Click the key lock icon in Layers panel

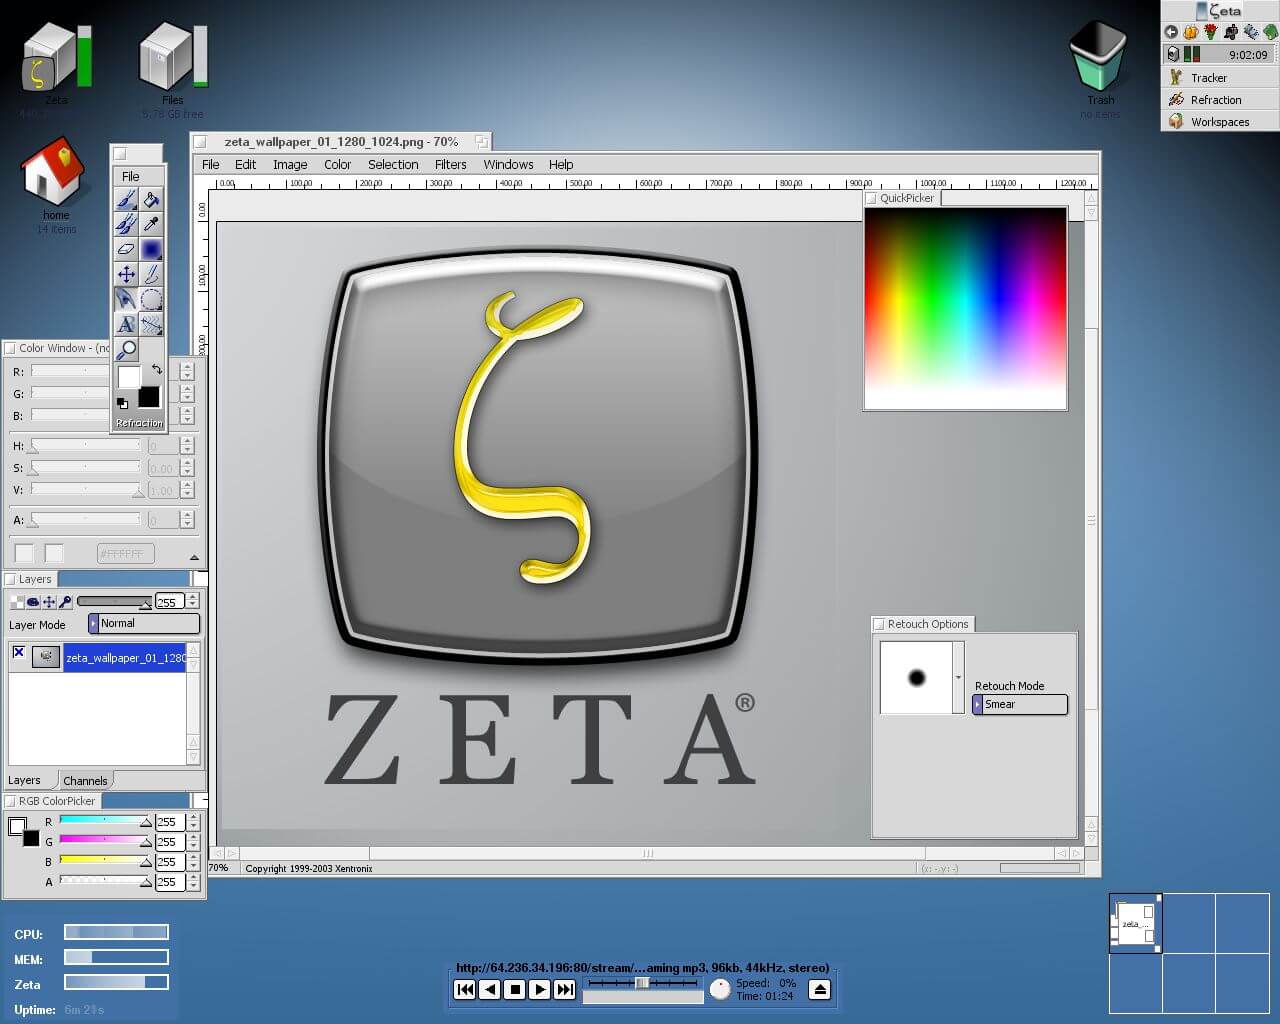click(x=65, y=602)
